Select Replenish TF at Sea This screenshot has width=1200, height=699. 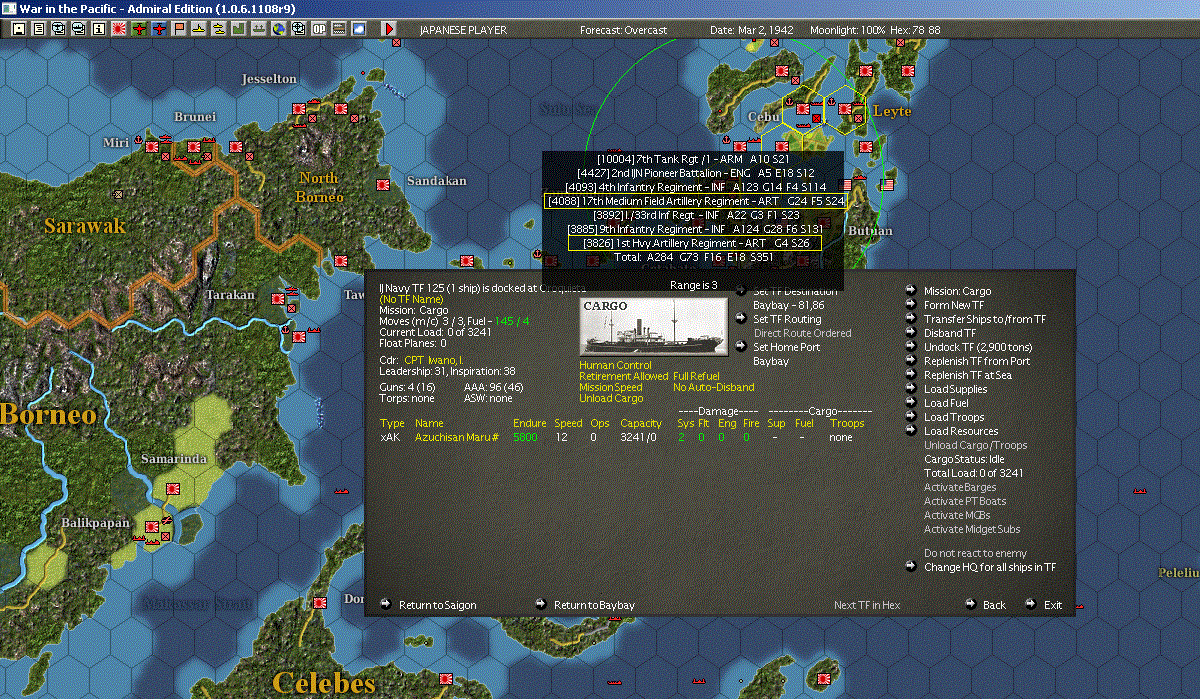point(967,375)
